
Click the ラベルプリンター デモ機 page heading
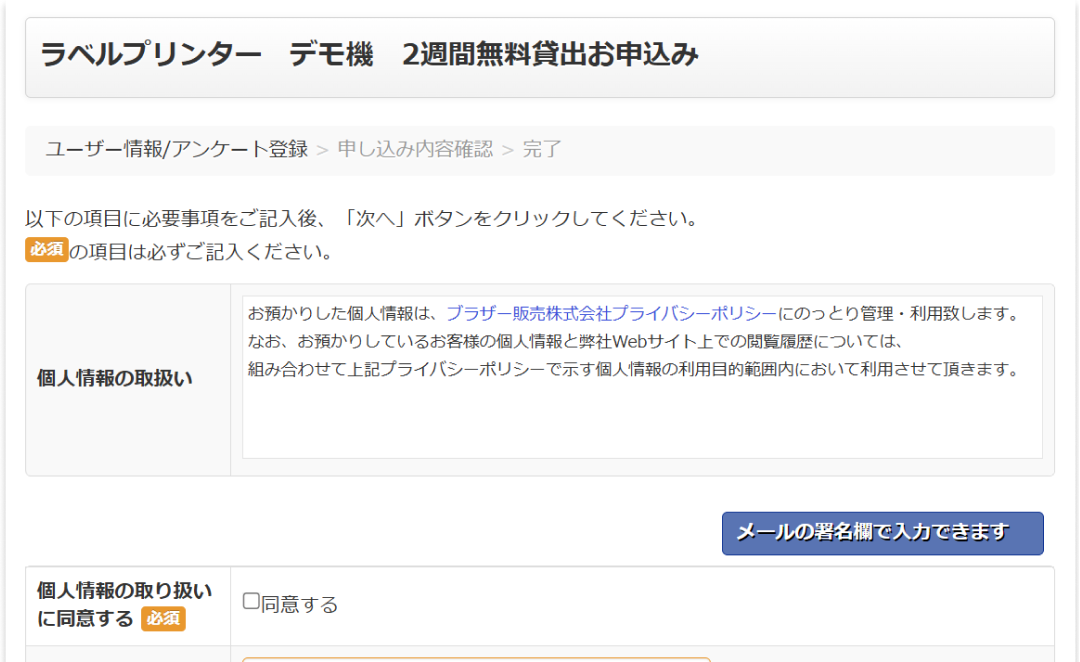[369, 55]
